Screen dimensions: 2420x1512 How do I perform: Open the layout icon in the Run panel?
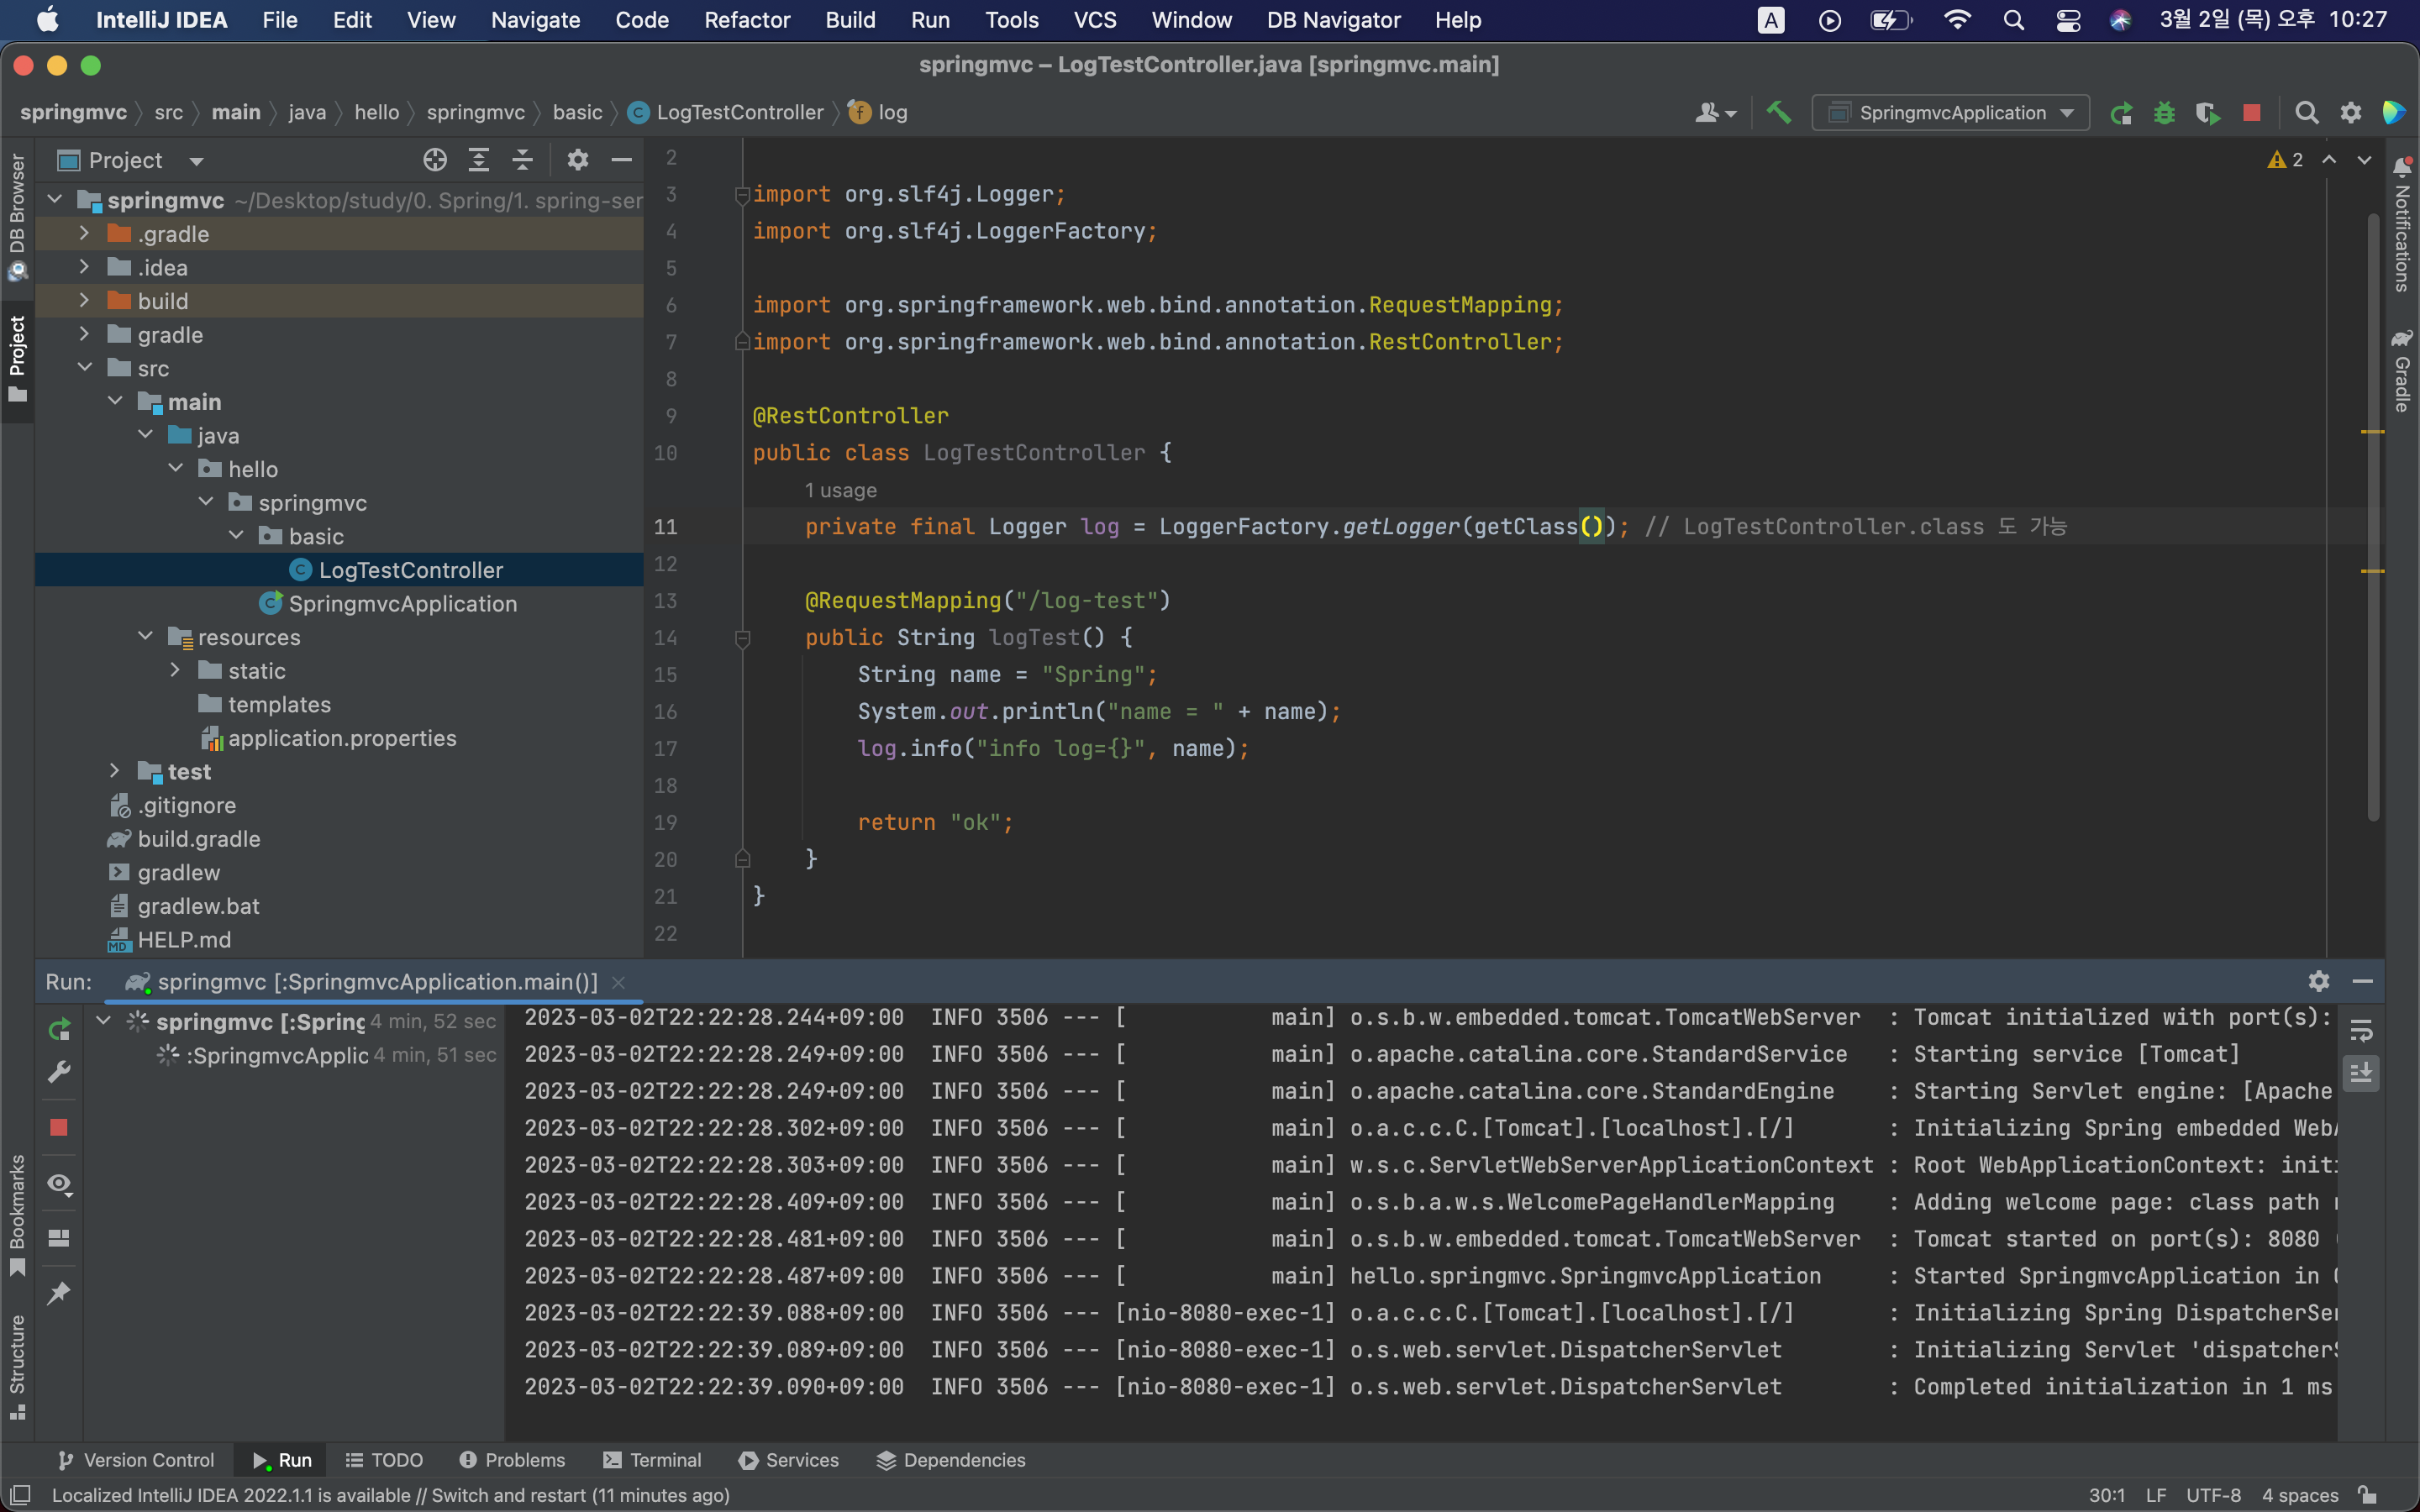pos(59,1238)
